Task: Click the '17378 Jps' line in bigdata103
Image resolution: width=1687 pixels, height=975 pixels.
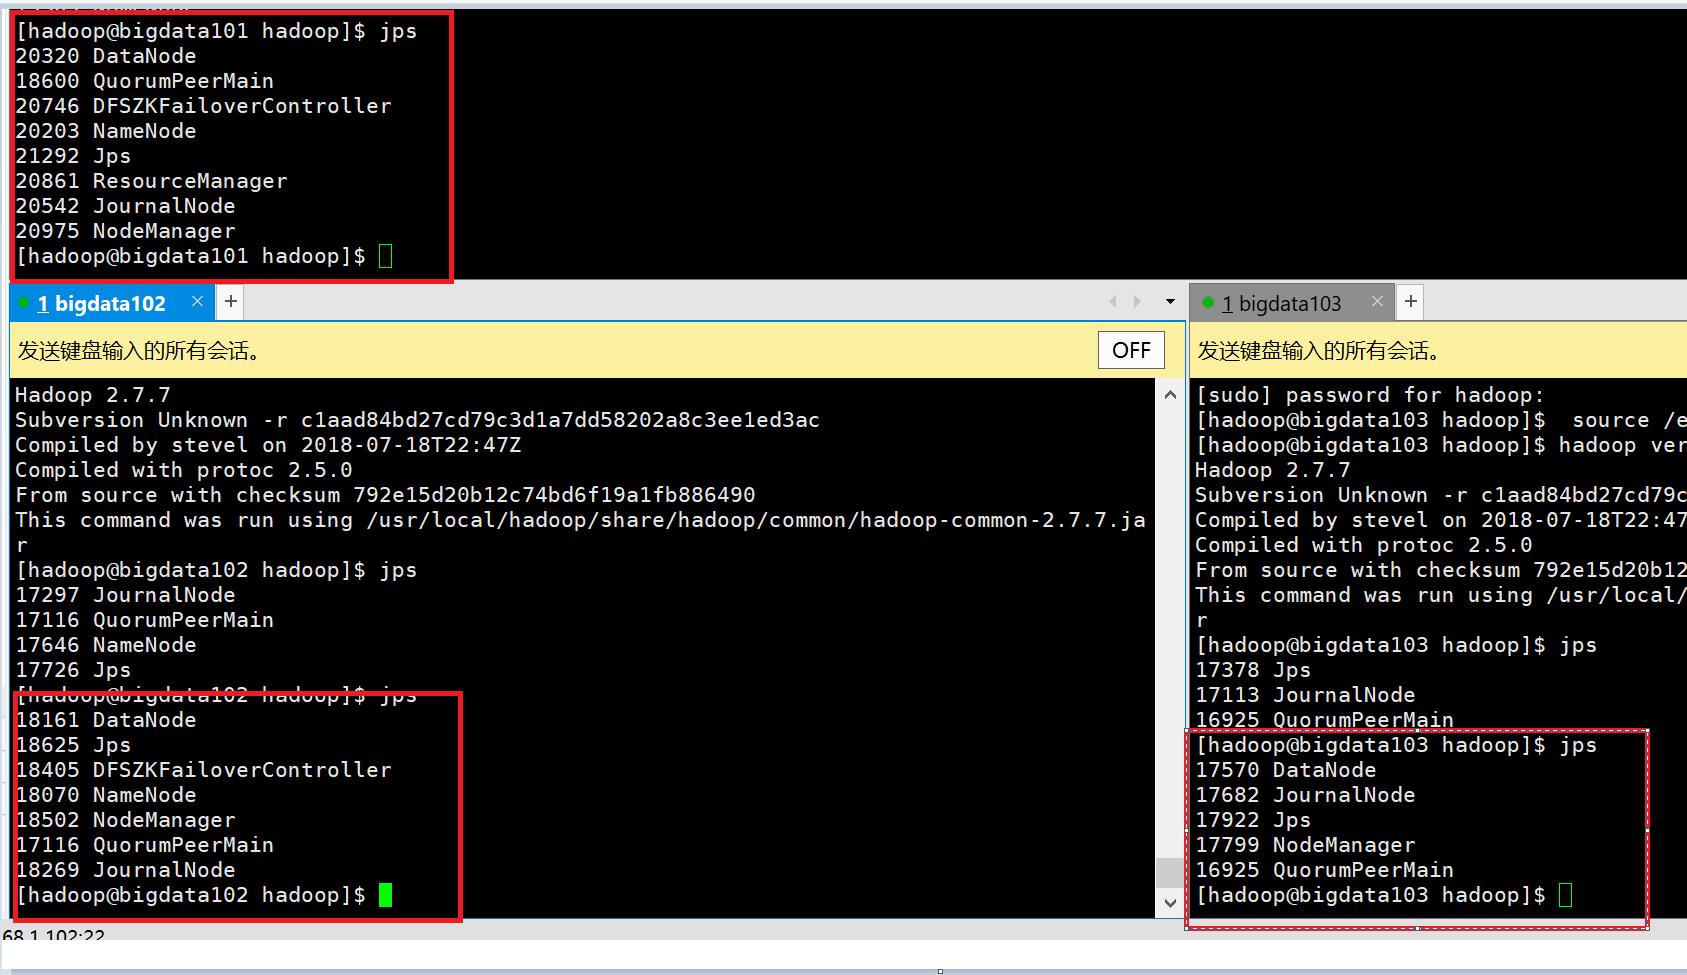Action: pos(1253,670)
